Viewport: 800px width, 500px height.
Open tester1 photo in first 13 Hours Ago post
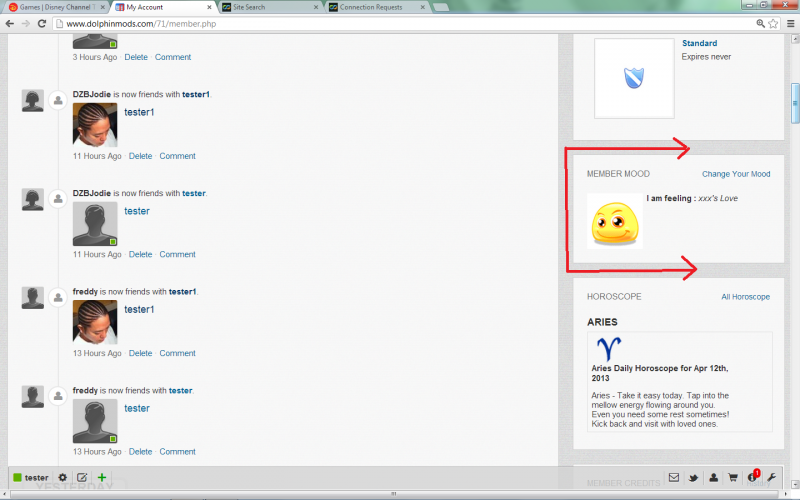tap(95, 322)
